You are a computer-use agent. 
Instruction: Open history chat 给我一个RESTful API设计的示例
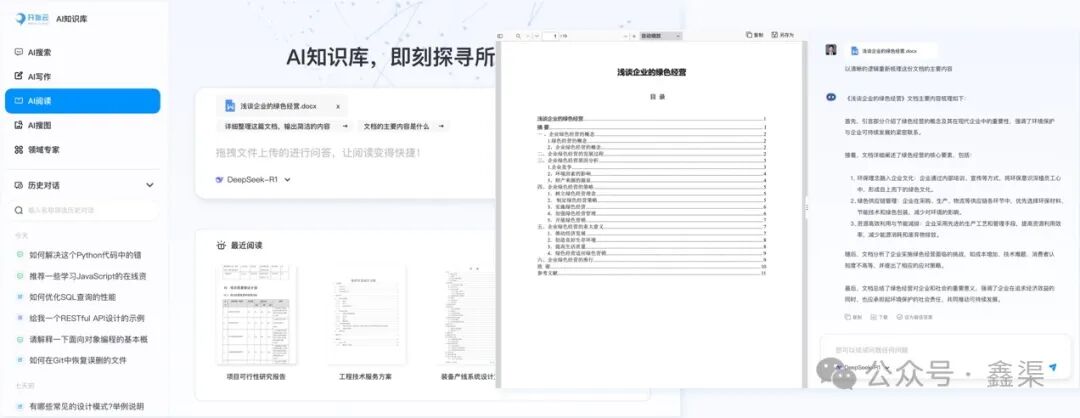[x=85, y=318]
